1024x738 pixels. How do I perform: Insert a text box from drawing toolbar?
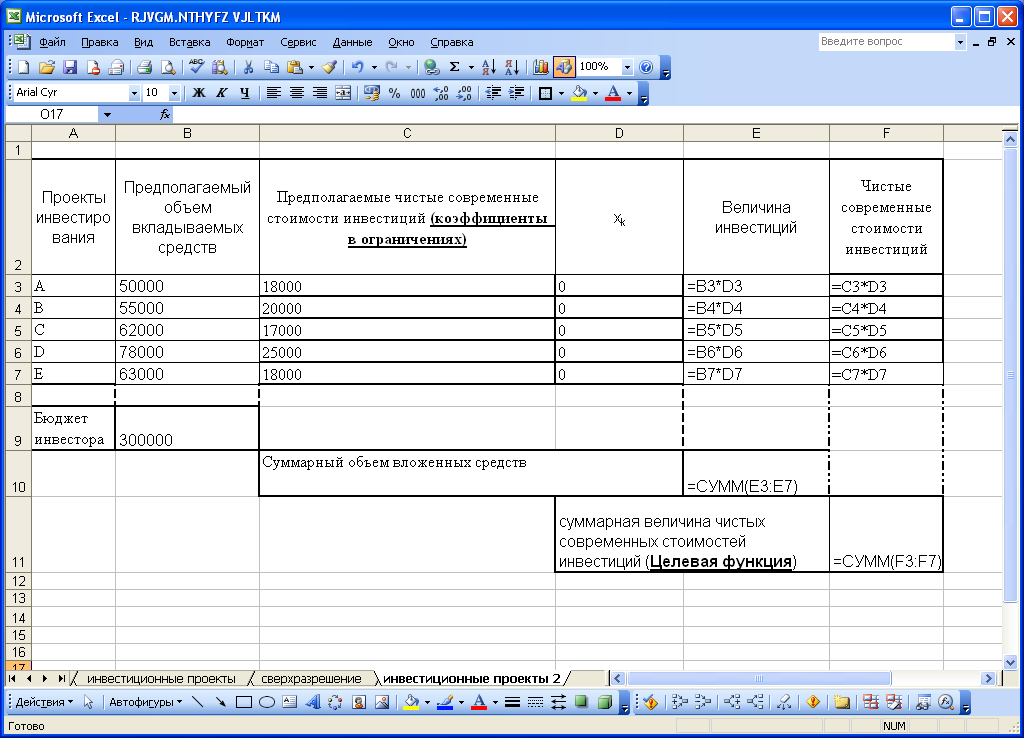289,702
